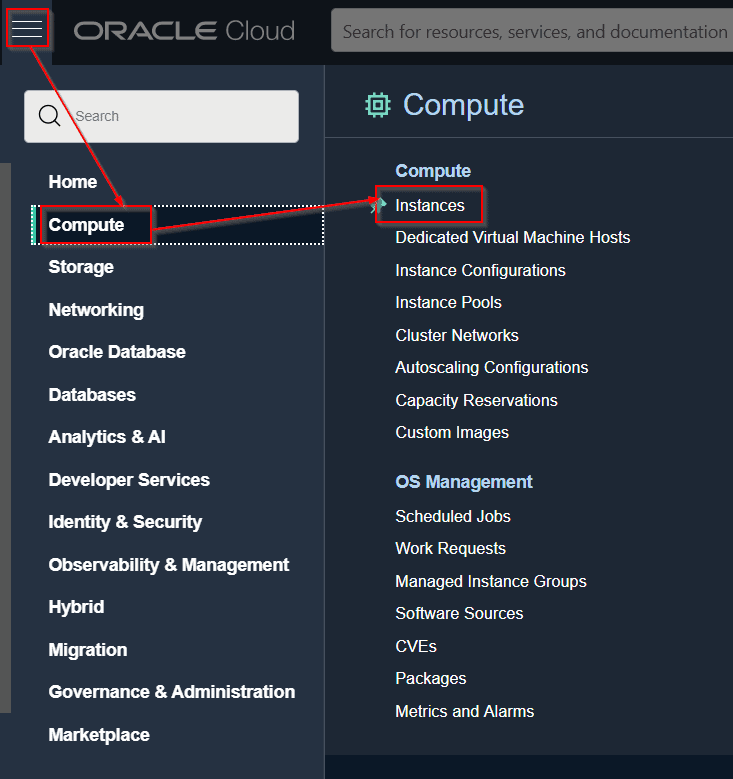
Task: Select Home in the navigation menu
Action: [73, 182]
